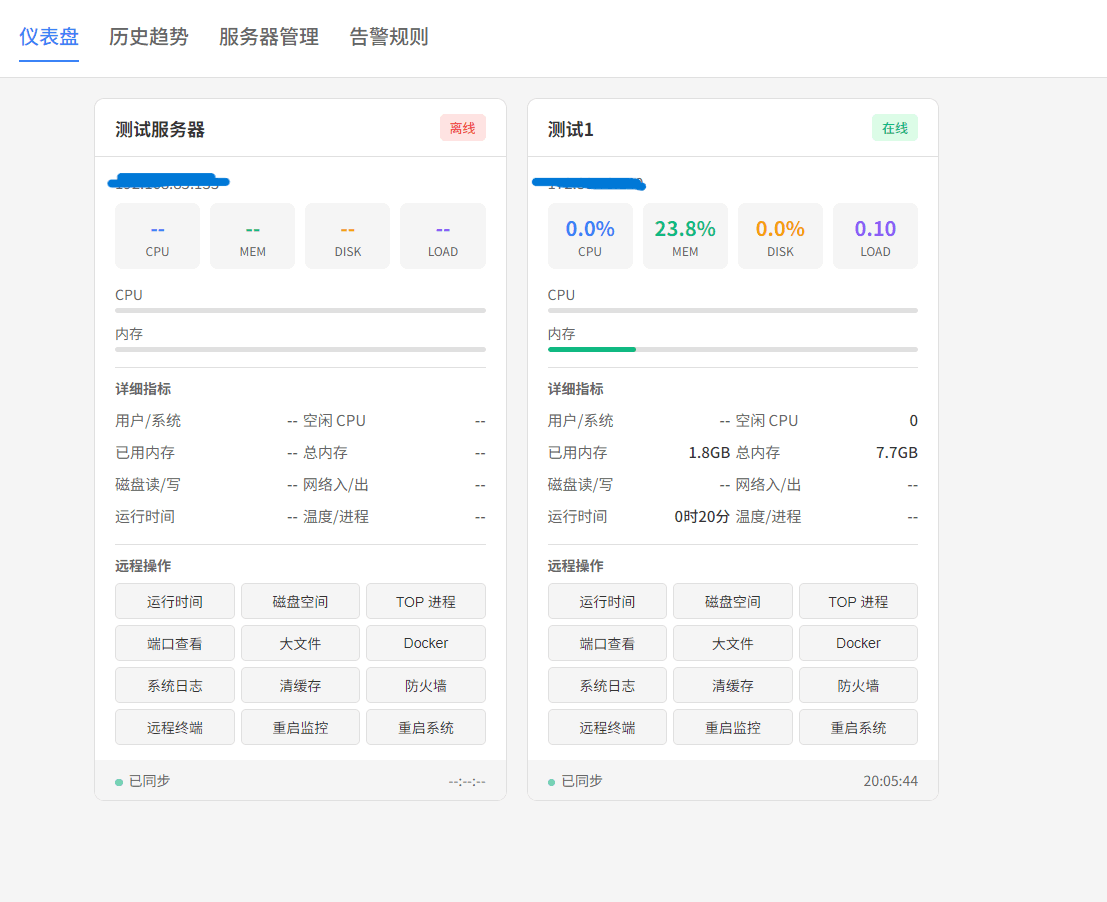Viewport: 1107px width, 902px height.
Task: Click the 7.7GB total memory value
Action: click(897, 452)
